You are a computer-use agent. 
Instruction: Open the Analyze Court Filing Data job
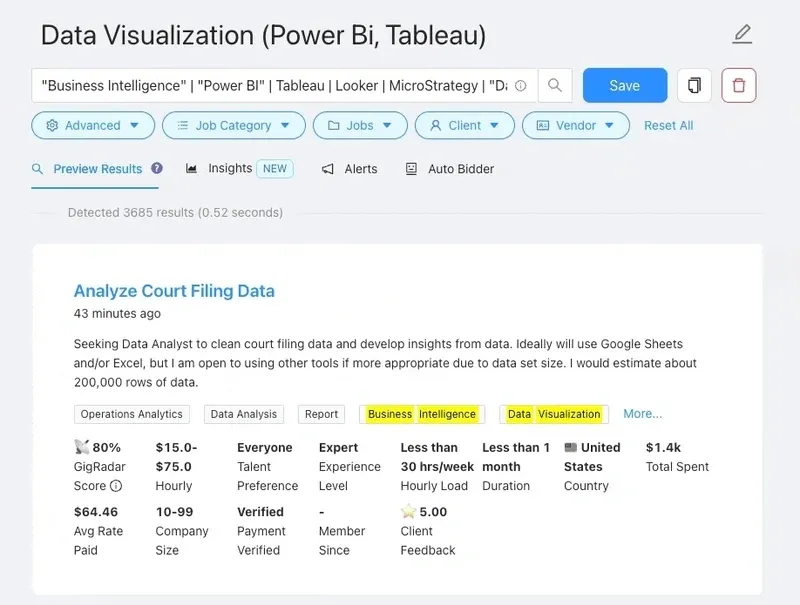point(174,291)
